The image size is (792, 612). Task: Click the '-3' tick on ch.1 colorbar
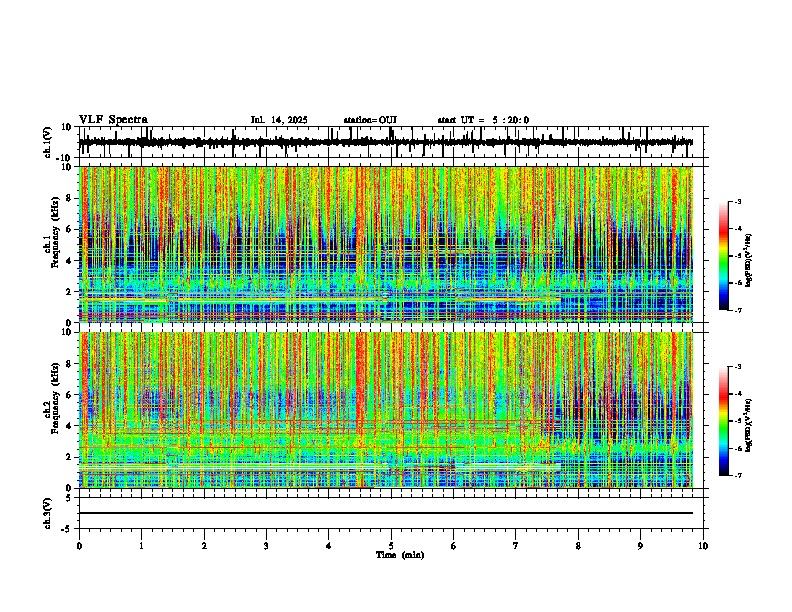coord(737,202)
